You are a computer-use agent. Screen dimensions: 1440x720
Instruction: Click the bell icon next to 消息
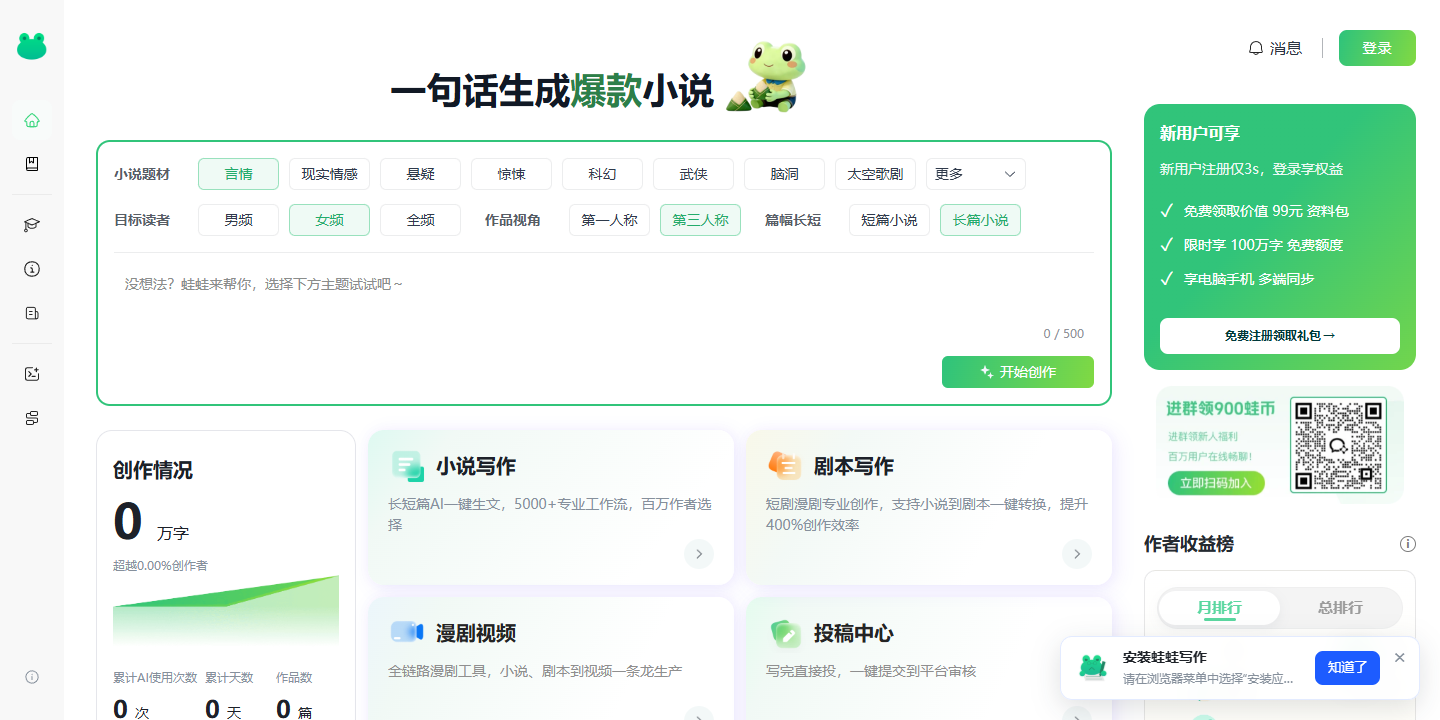(x=1256, y=48)
